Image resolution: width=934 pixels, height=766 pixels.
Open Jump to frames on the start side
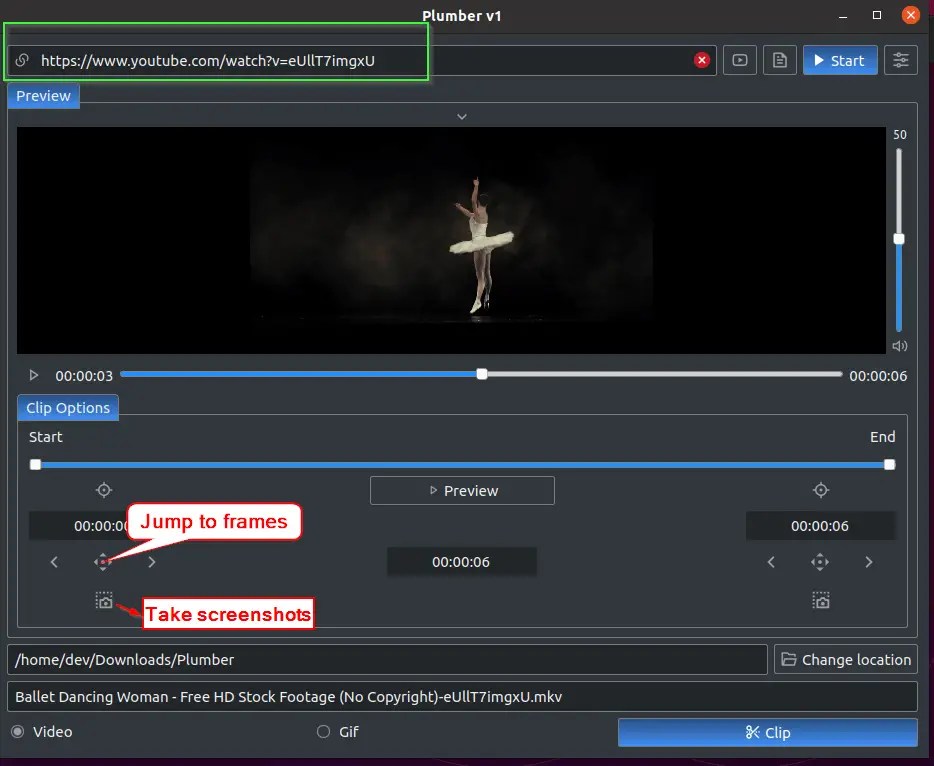103,561
